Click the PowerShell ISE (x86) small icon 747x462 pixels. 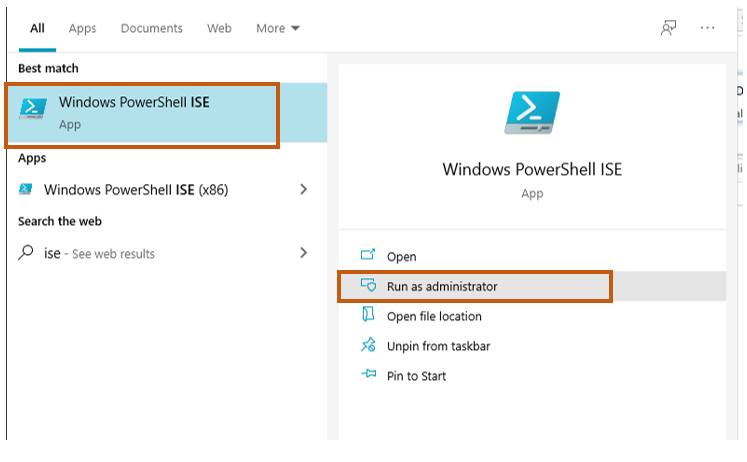(x=26, y=189)
